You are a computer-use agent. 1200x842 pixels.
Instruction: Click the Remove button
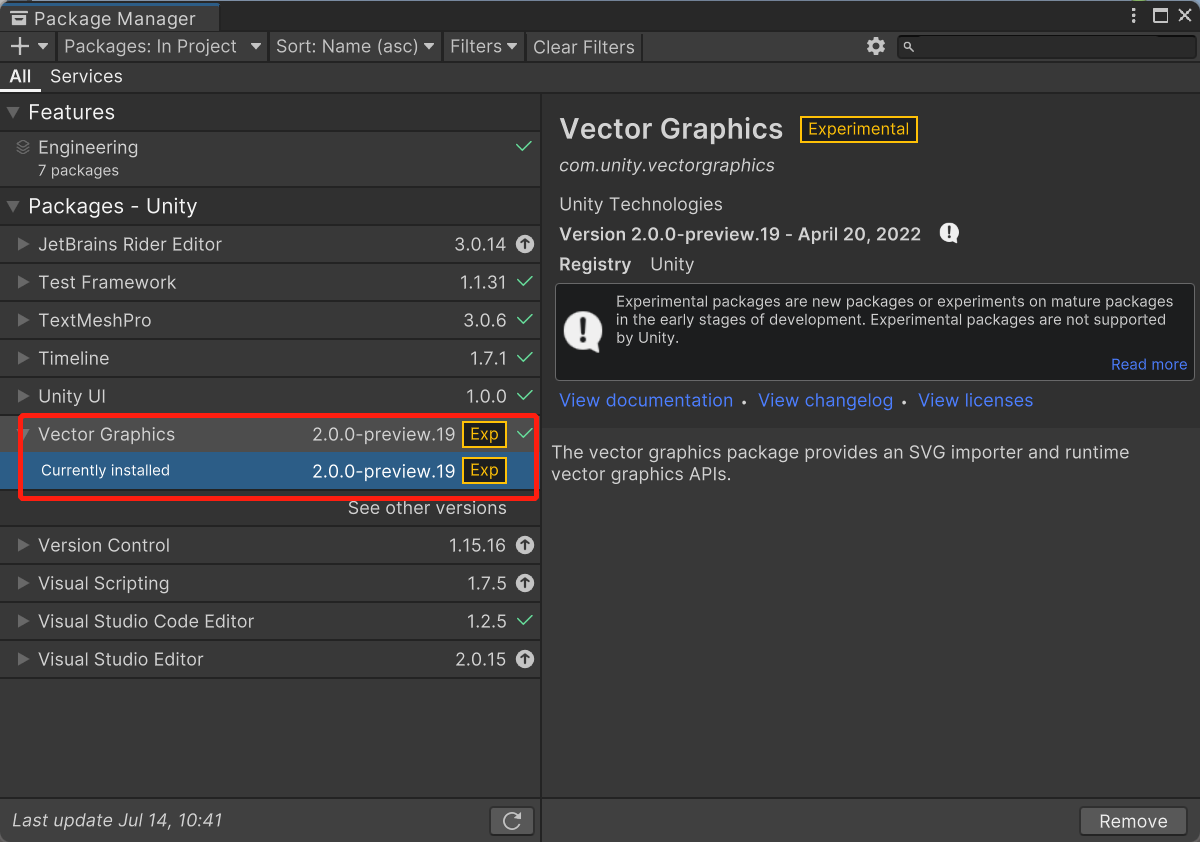[1133, 821]
